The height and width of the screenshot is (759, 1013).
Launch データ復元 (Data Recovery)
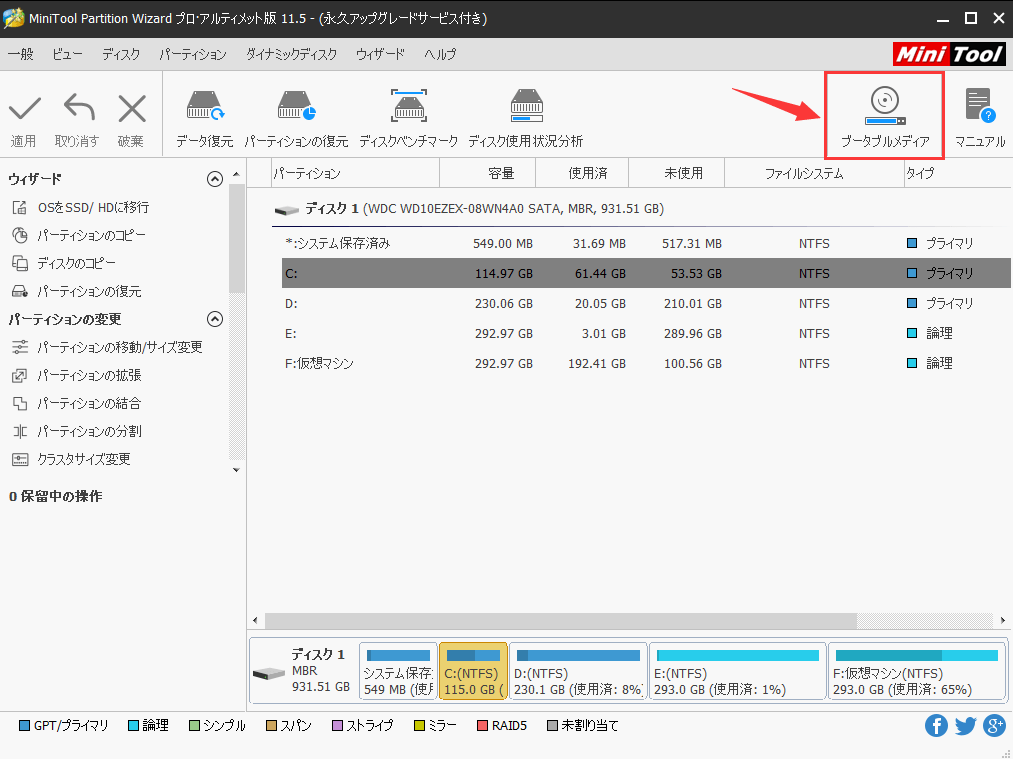click(204, 113)
